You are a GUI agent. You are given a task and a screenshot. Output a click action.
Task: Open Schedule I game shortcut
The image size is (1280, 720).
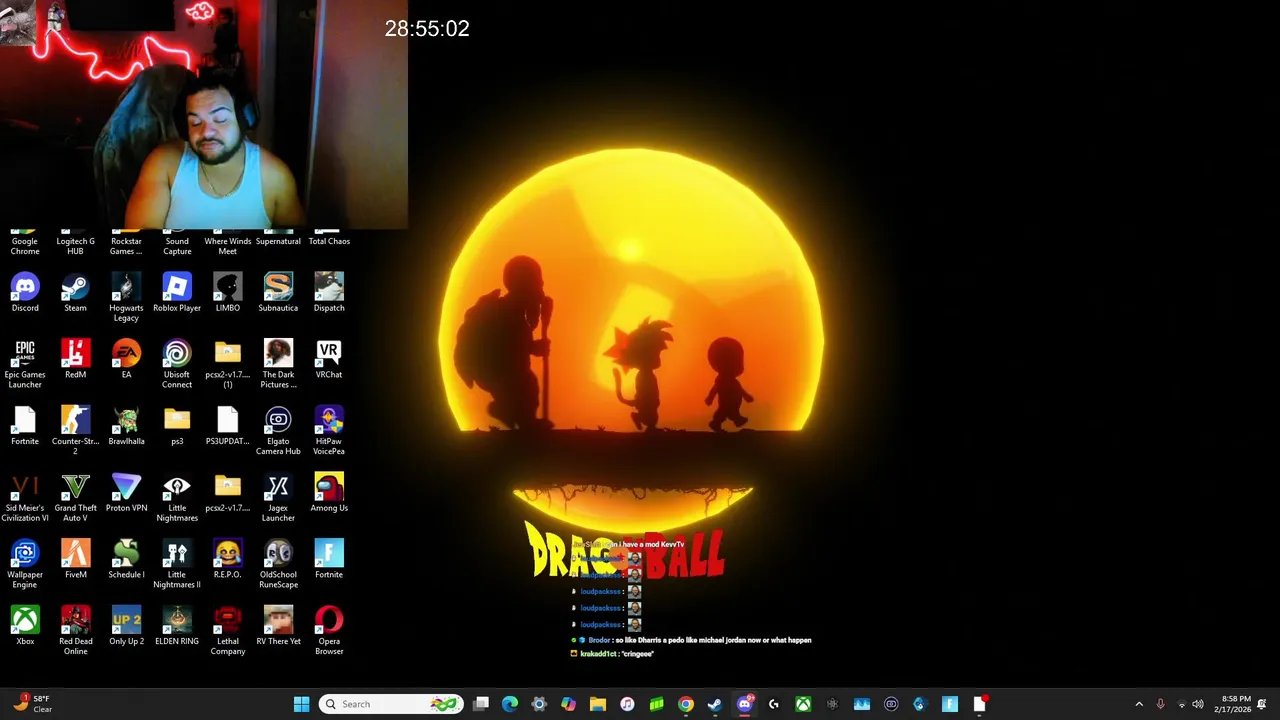126,560
